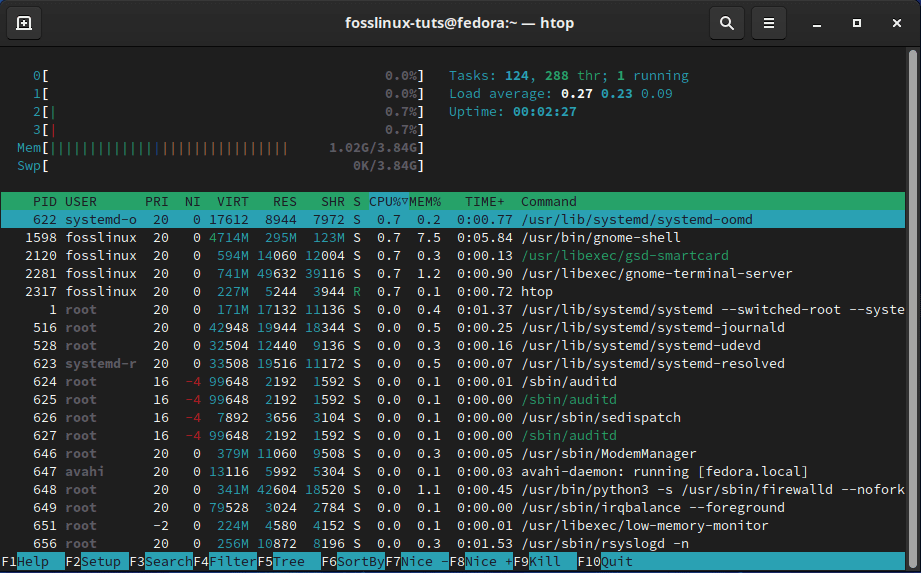Select the ModemManager process row

453,454
